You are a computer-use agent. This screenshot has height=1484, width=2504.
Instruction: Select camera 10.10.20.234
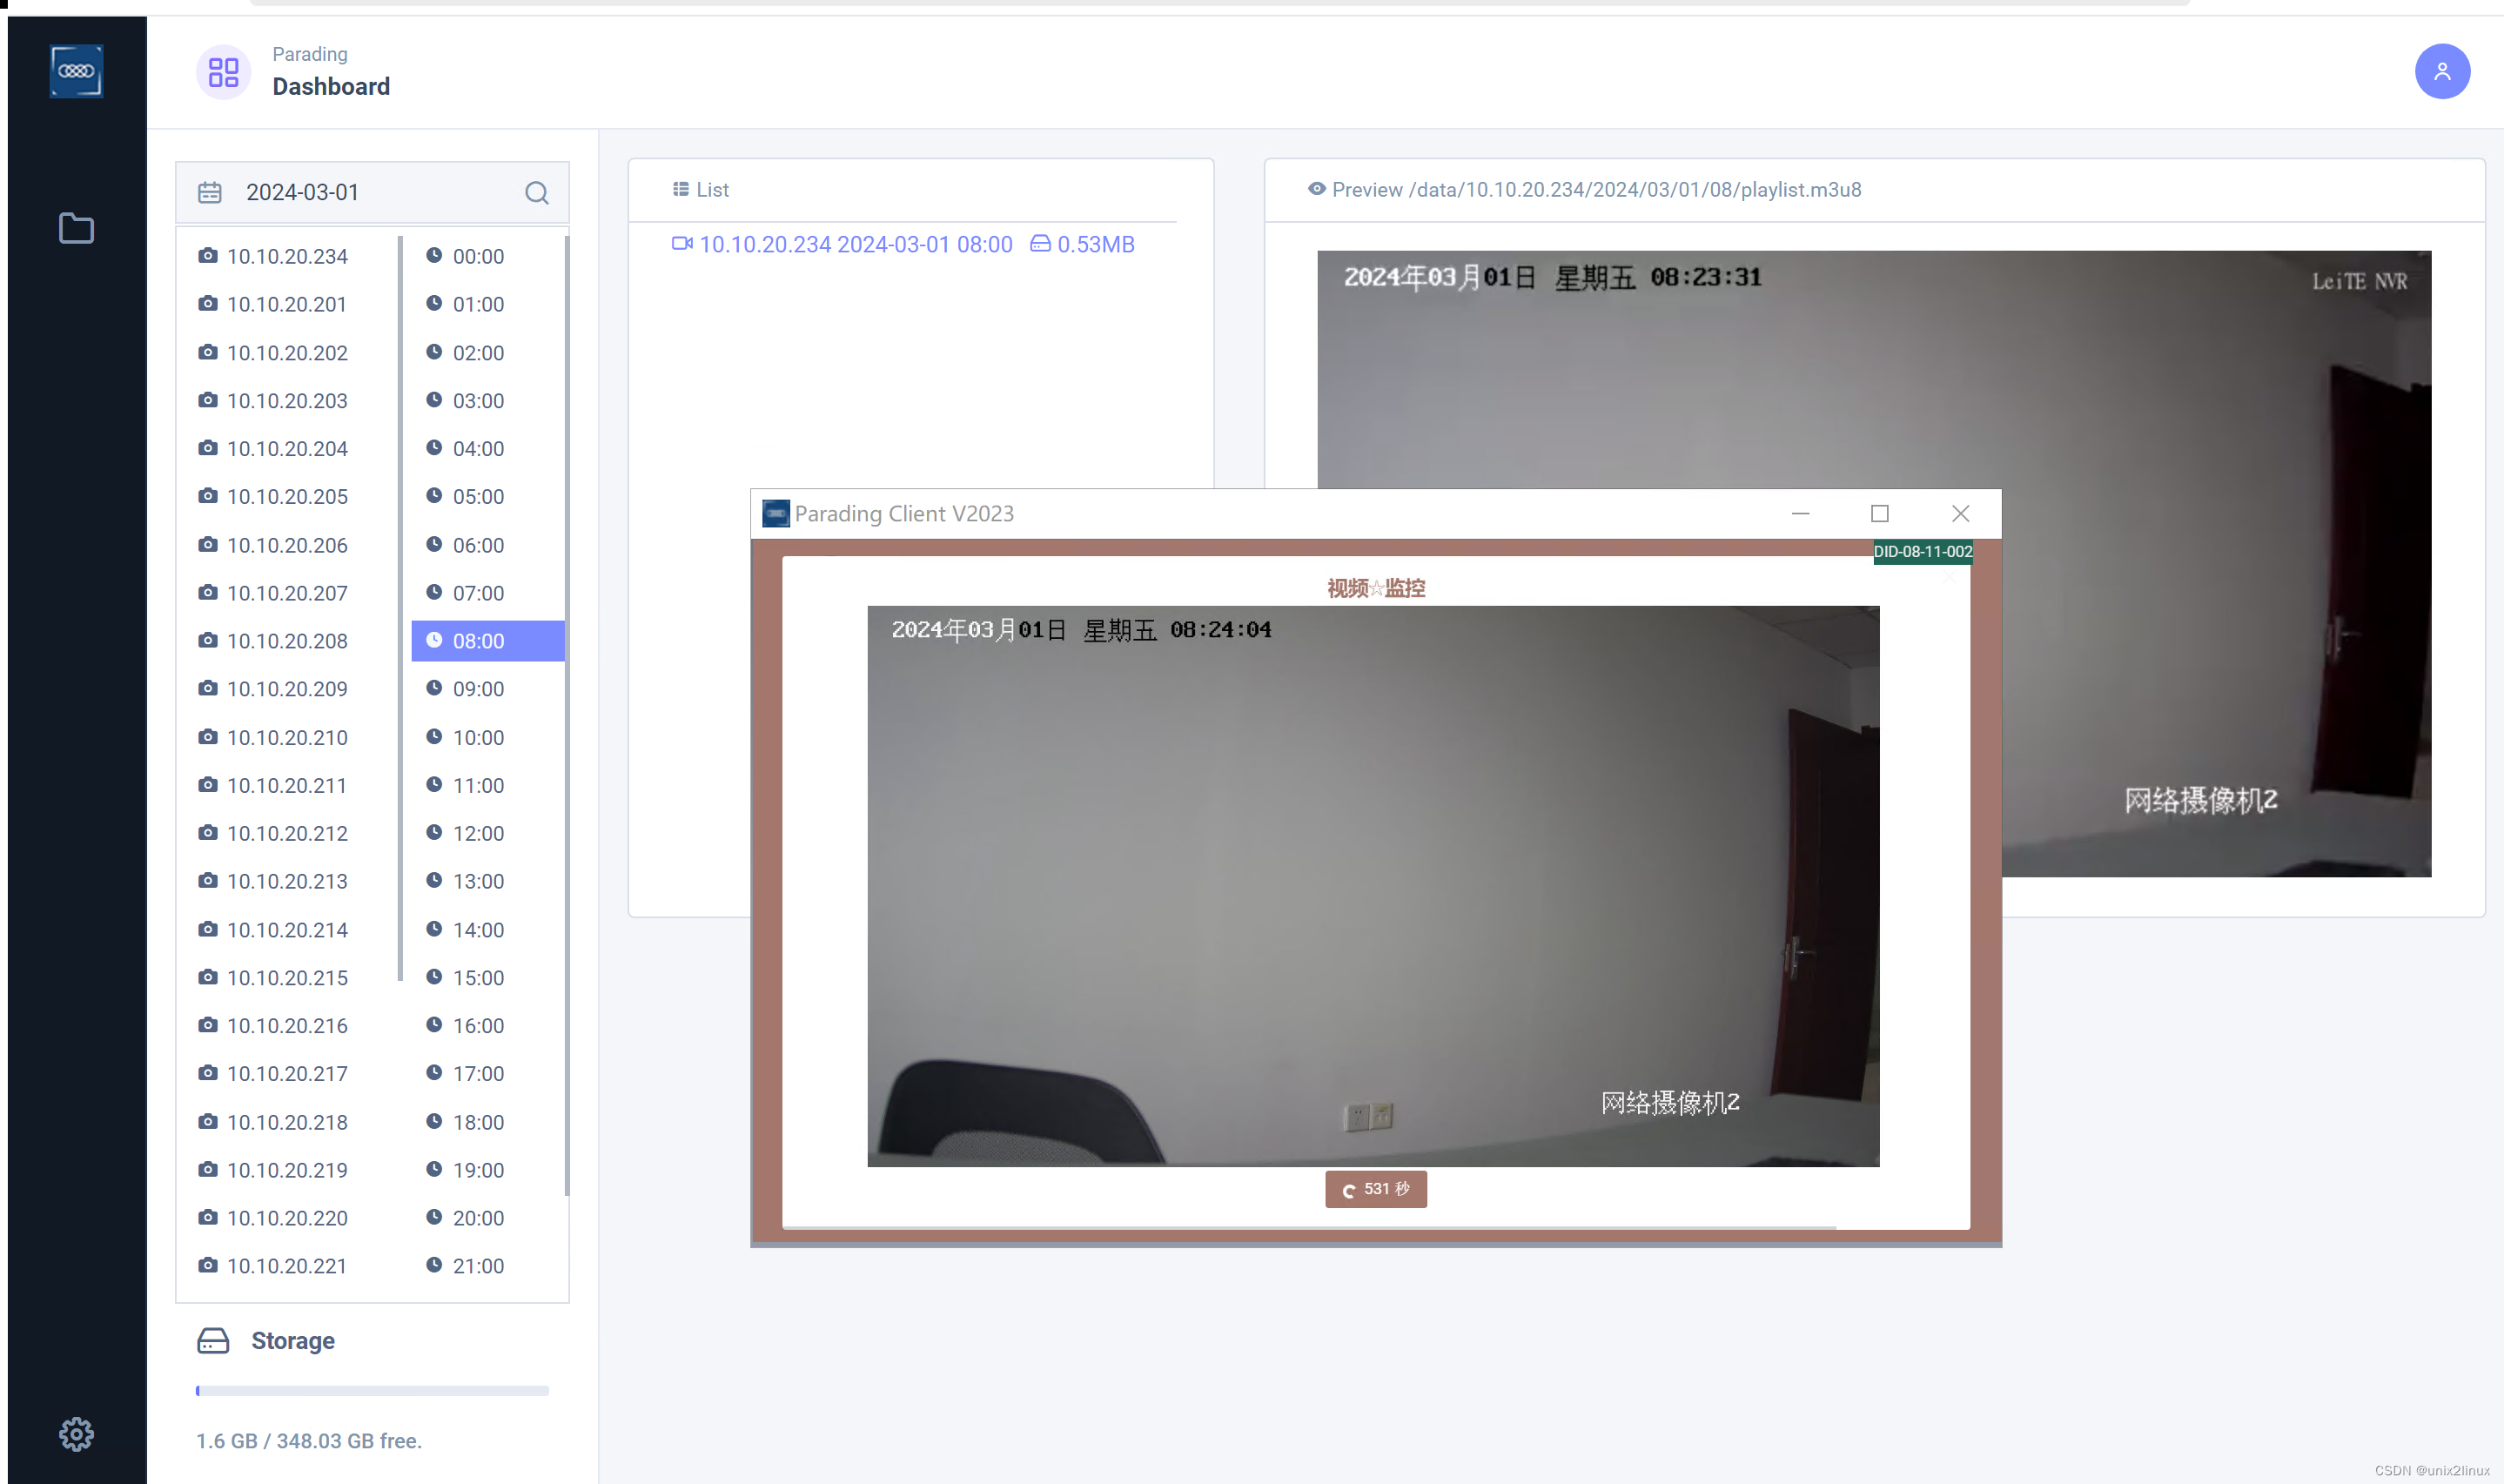click(286, 256)
